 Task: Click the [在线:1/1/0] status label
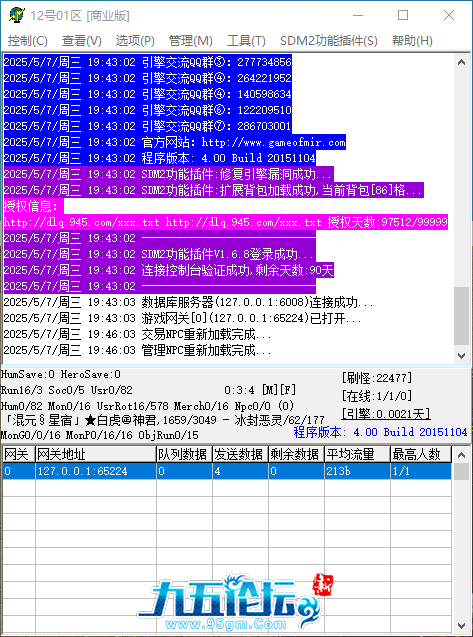point(377,396)
